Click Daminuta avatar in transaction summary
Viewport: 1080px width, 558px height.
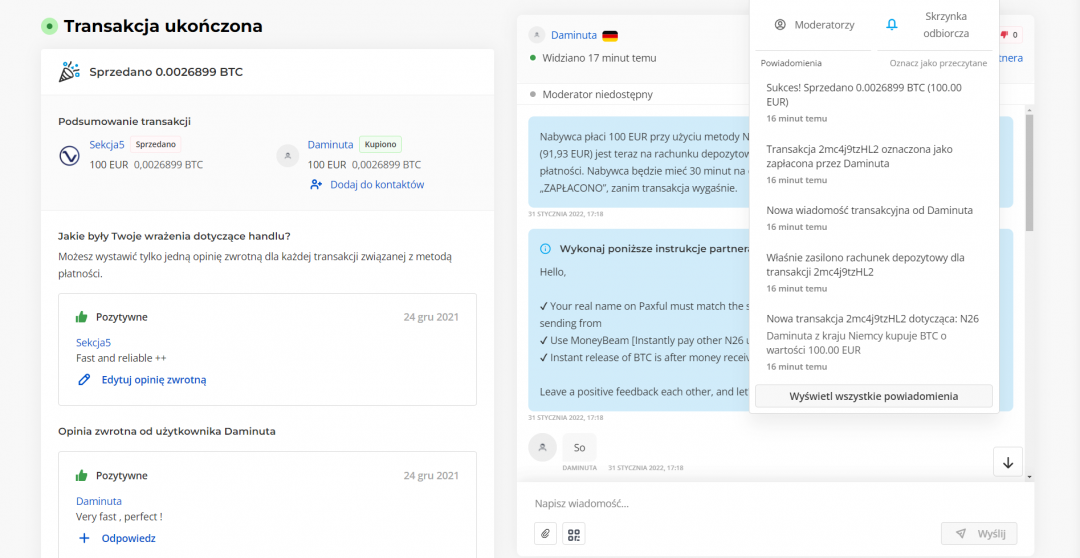pyautogui.click(x=288, y=155)
